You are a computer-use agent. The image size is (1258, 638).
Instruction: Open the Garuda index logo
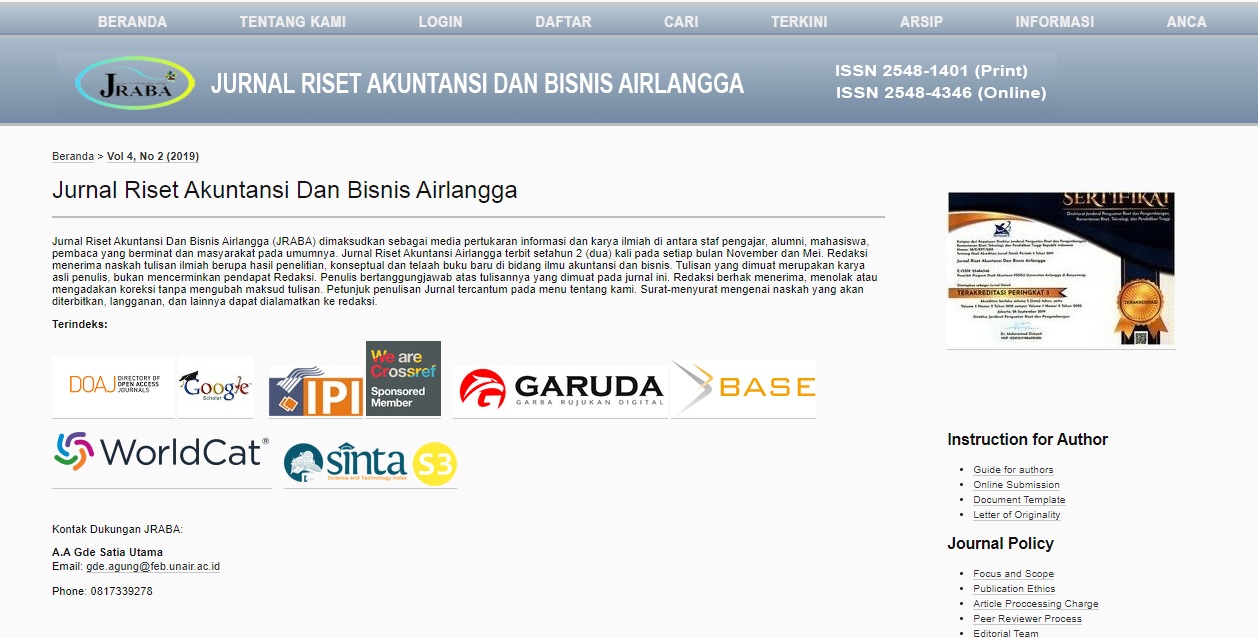(x=560, y=389)
